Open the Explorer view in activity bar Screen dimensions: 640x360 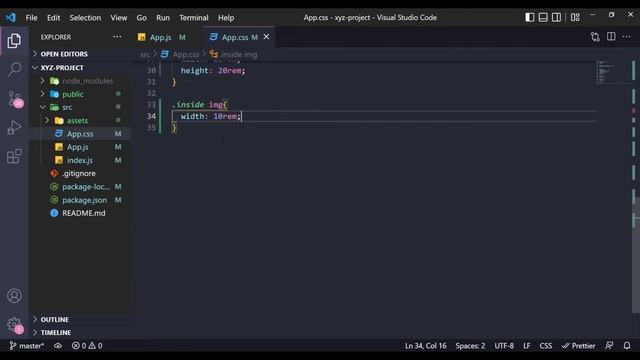(x=14, y=41)
